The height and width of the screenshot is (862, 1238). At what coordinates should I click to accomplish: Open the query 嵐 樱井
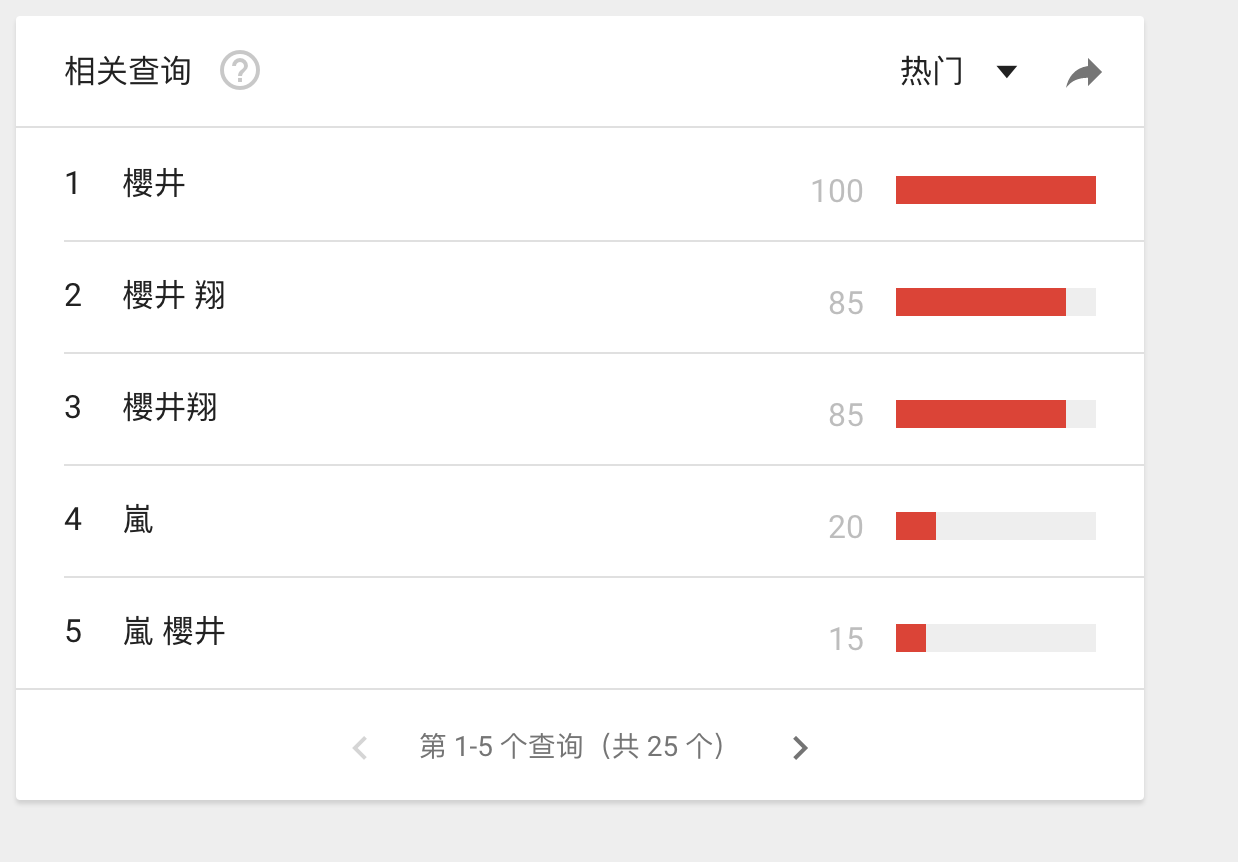click(174, 632)
